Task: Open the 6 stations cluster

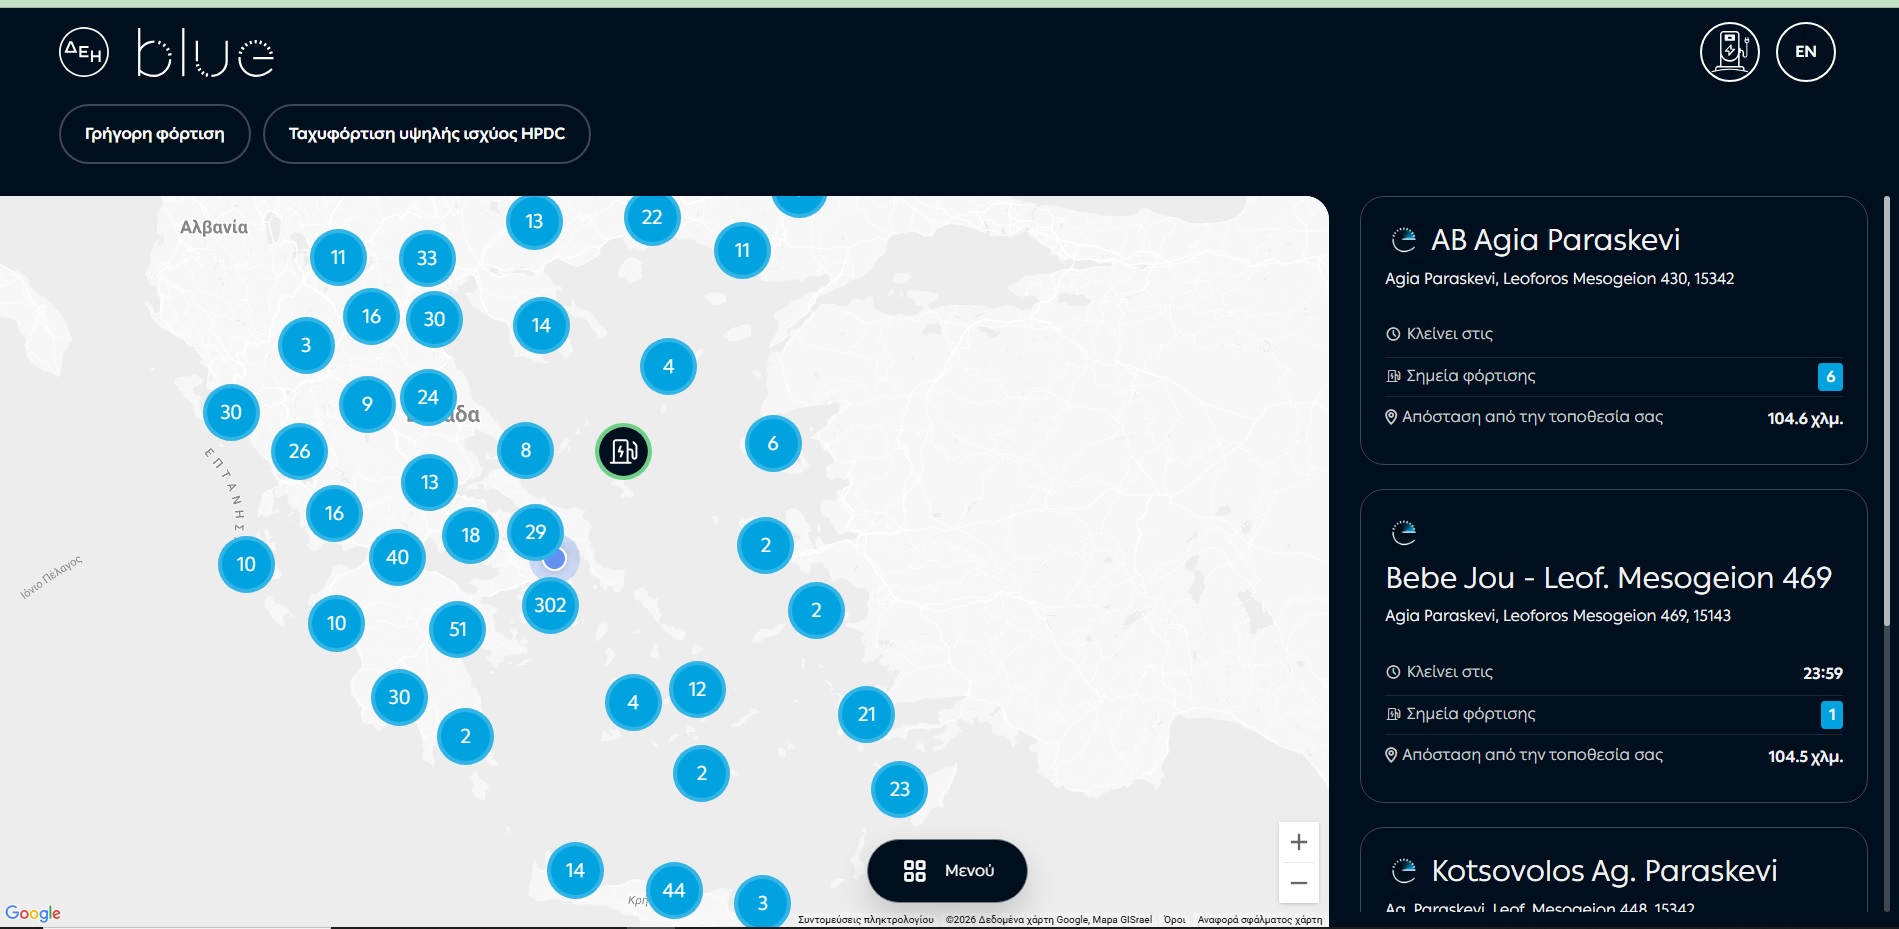Action: [773, 443]
